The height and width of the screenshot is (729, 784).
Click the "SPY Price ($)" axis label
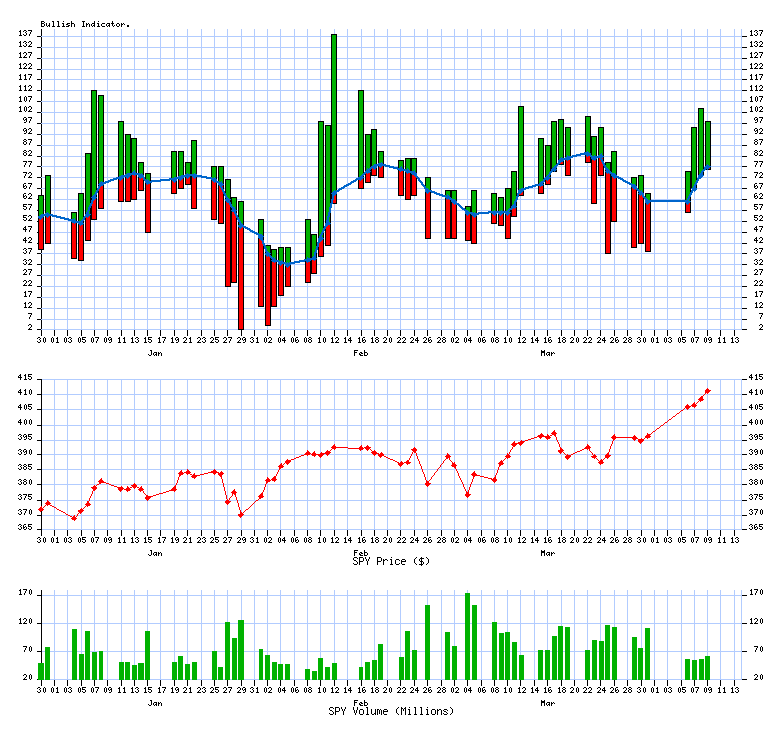[391, 561]
